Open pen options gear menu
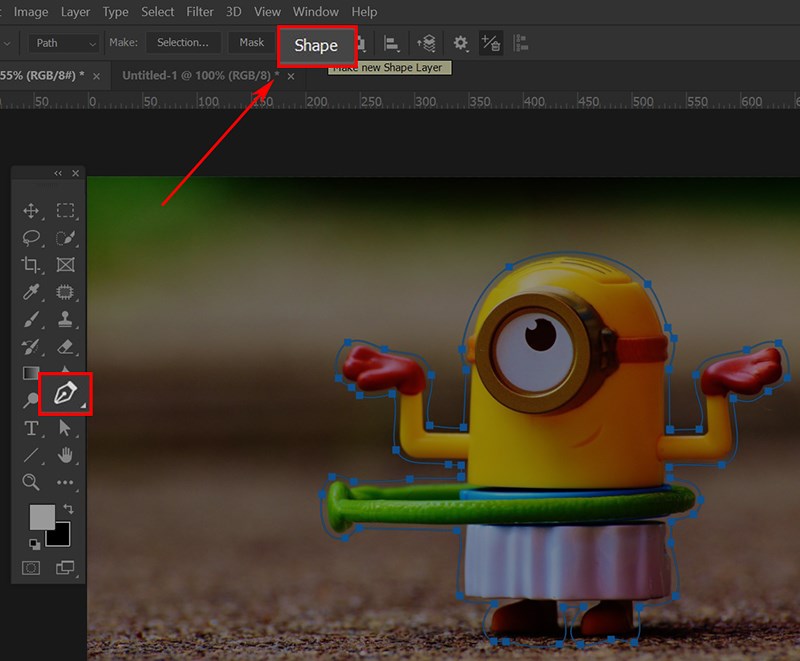Image resolution: width=800 pixels, height=661 pixels. click(460, 43)
